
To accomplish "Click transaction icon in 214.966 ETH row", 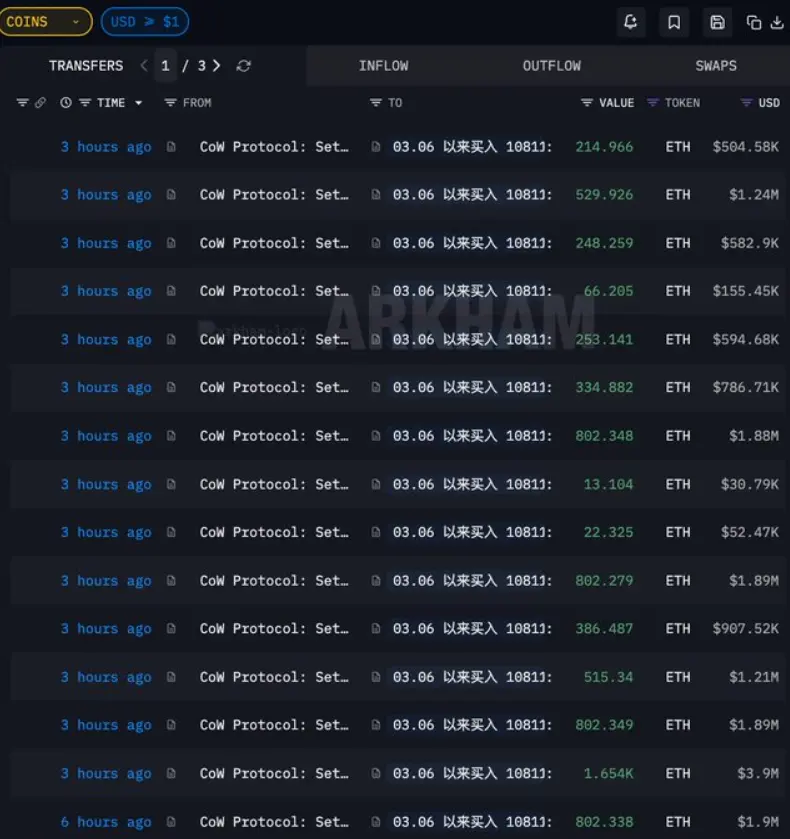I will click(171, 147).
